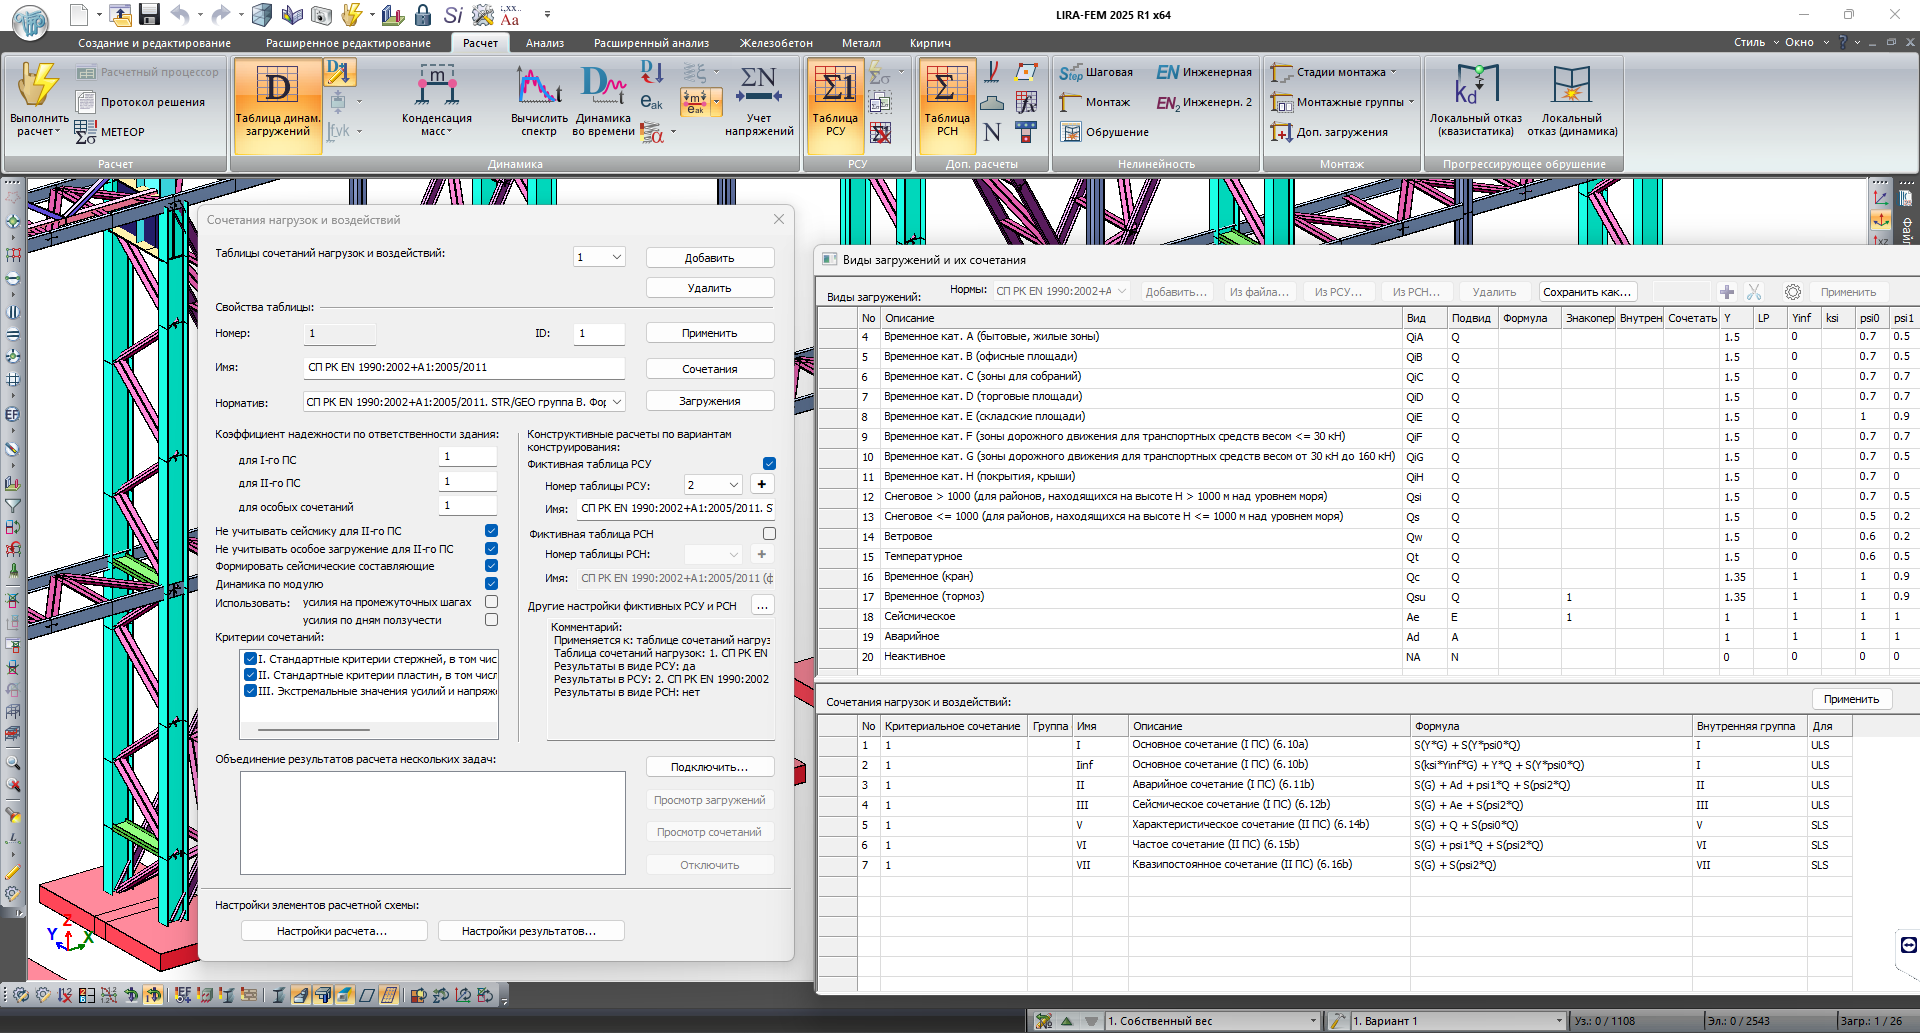This screenshot has width=1920, height=1033.
Task: Expand the Нормы combo box in load types panel
Action: (1122, 291)
